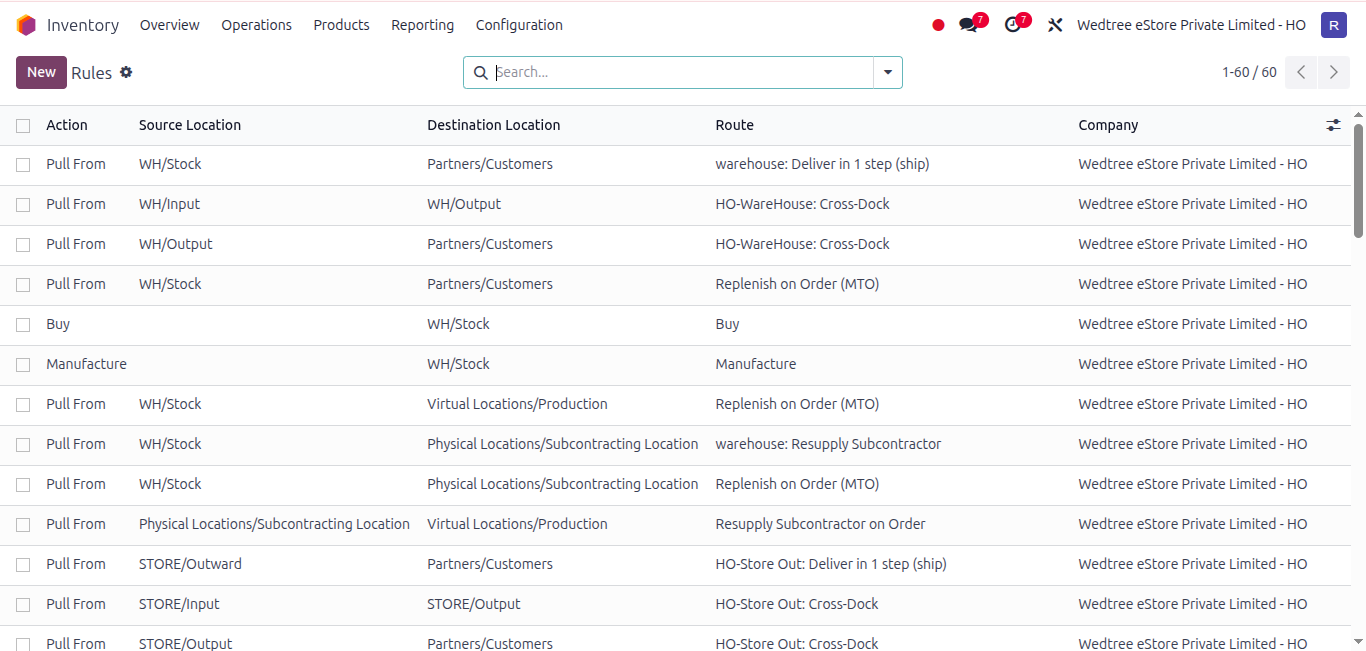Sort by Destination Location column header
Viewport: 1366px width, 651px height.
click(x=494, y=125)
